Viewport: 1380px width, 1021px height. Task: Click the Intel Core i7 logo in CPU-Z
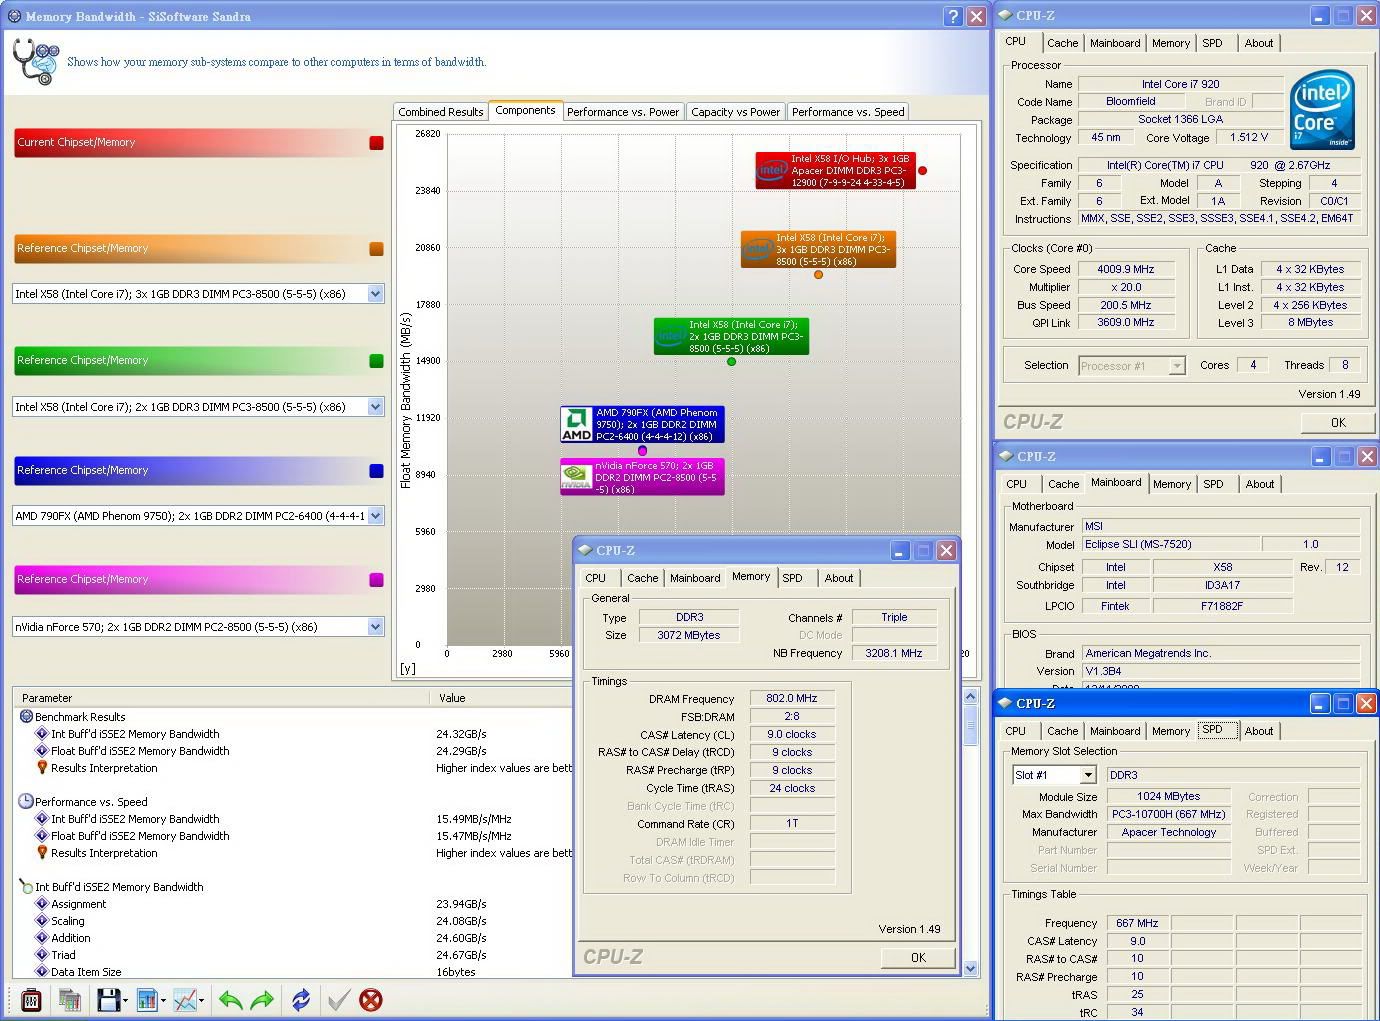pos(1322,110)
